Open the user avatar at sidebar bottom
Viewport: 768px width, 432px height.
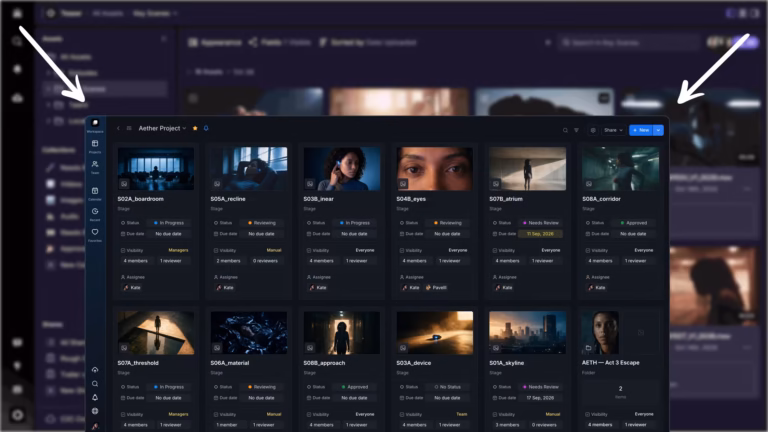click(95, 426)
